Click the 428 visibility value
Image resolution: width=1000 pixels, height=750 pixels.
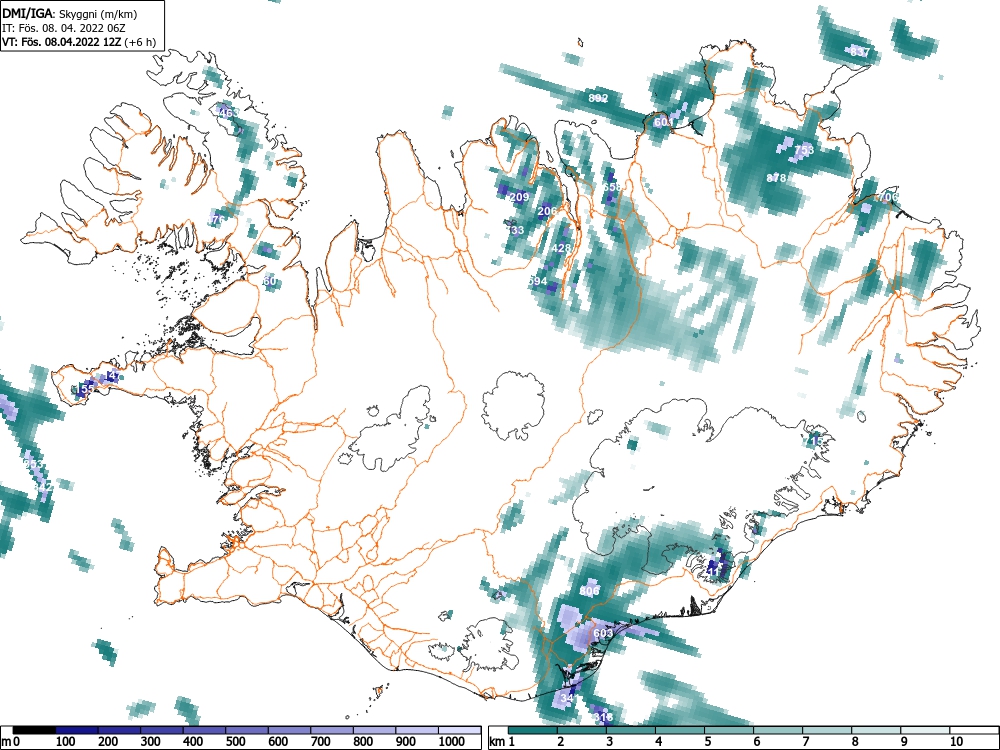(x=561, y=248)
